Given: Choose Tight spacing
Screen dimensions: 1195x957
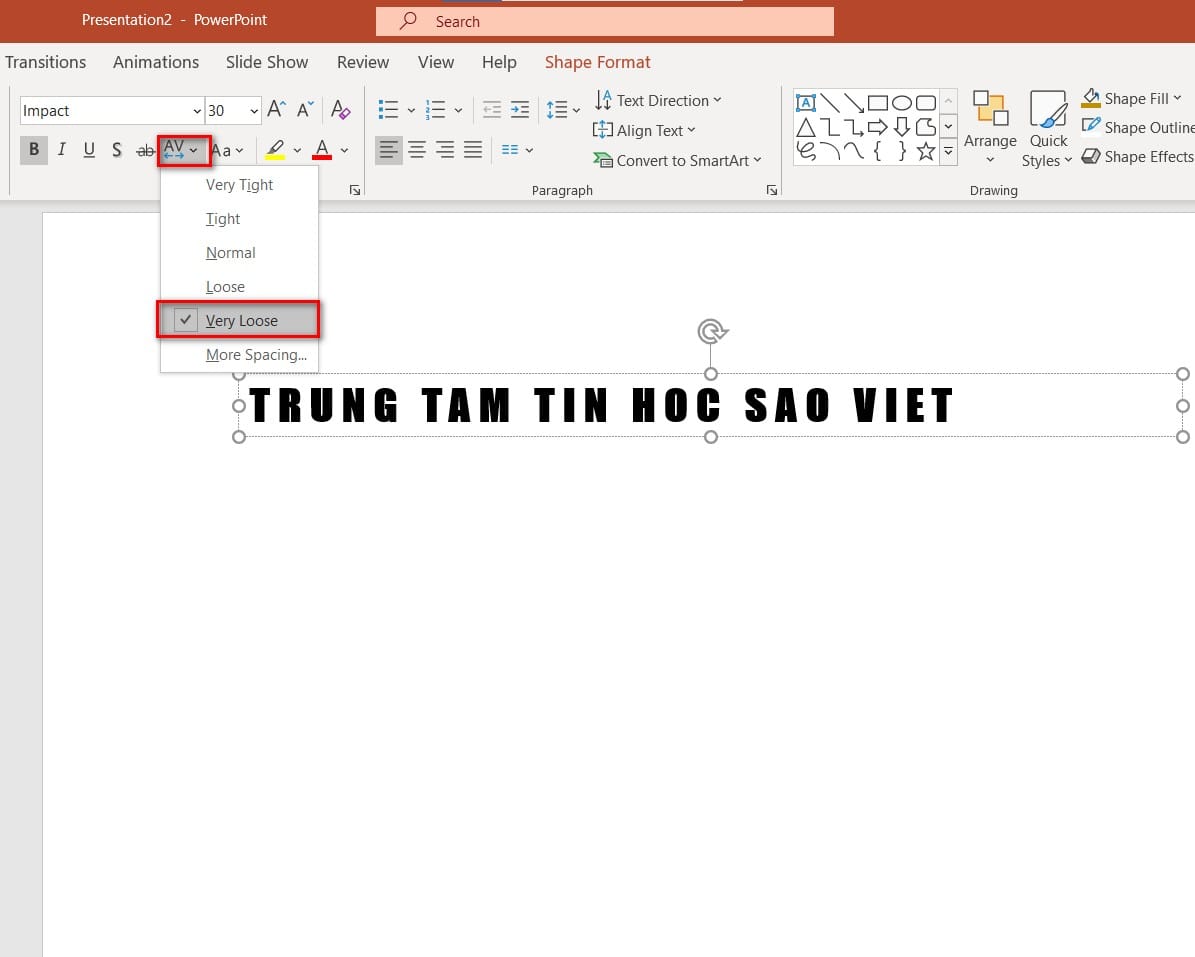Looking at the screenshot, I should tap(239, 219).
